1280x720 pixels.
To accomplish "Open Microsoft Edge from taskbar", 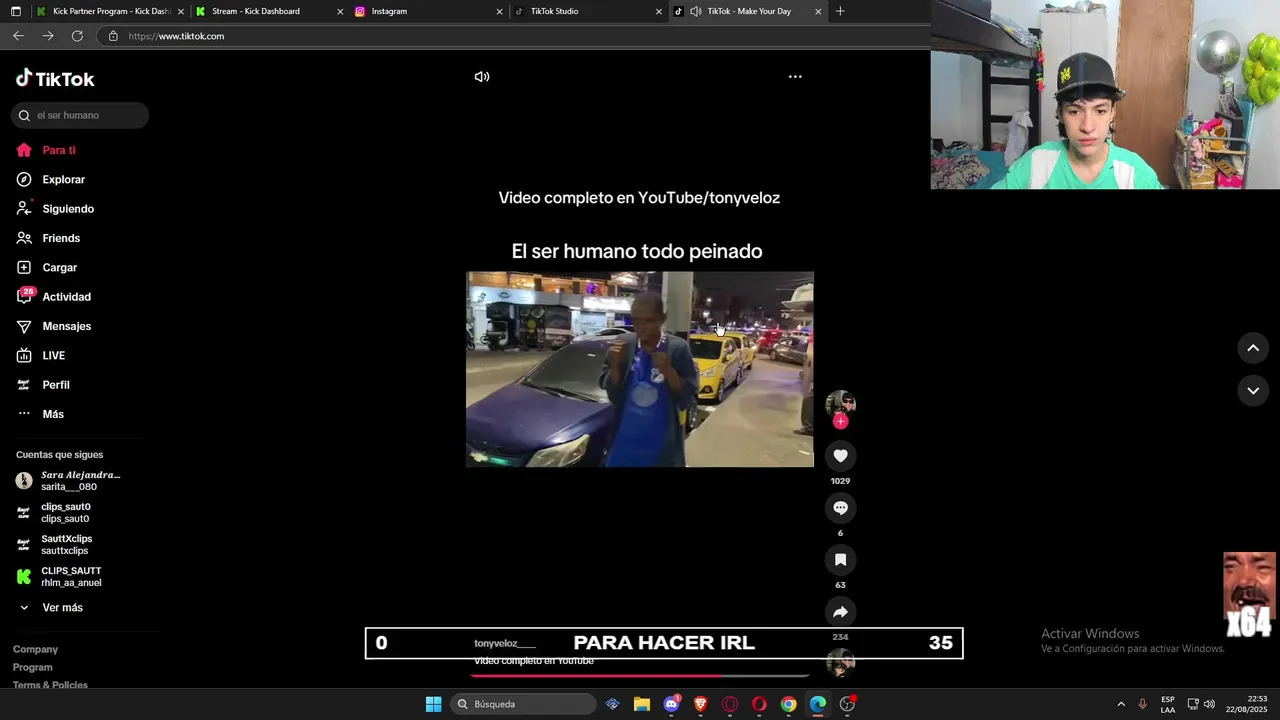I will tap(818, 704).
